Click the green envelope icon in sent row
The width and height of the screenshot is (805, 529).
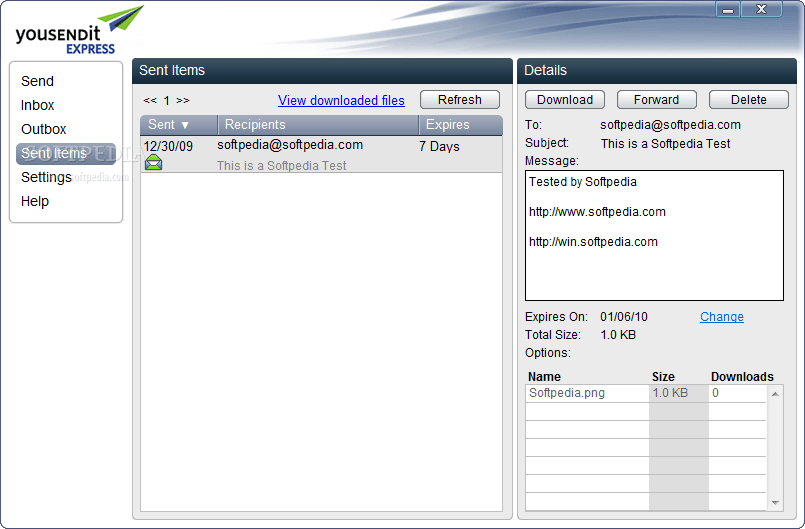click(154, 163)
